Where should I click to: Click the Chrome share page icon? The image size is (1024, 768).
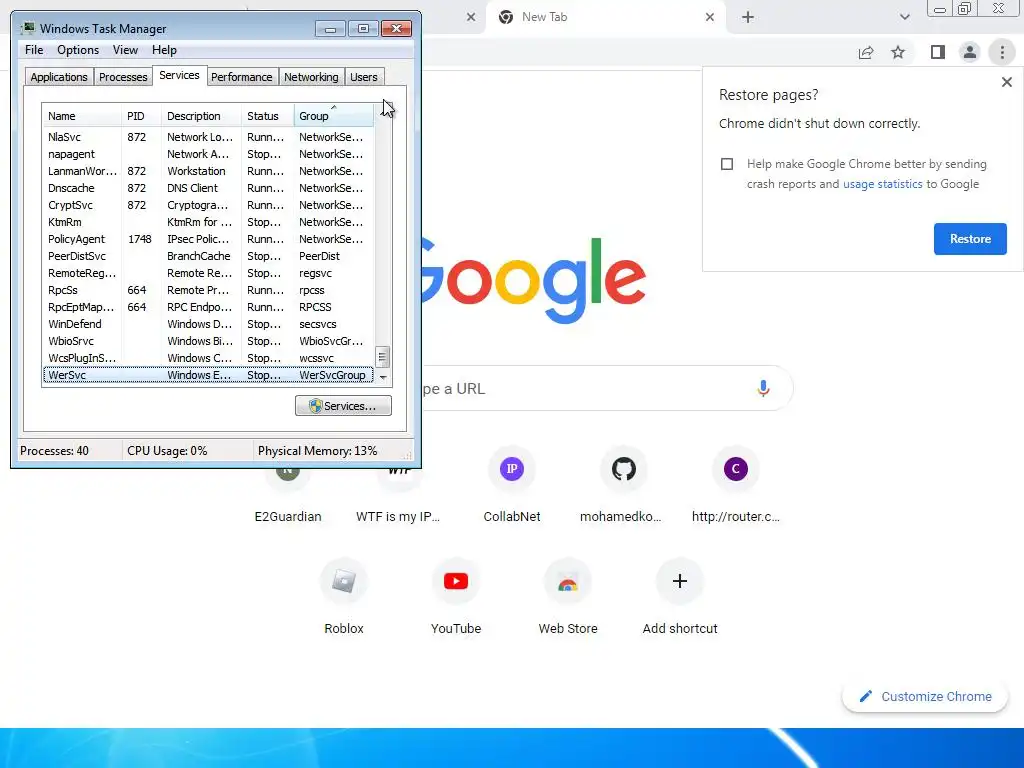click(866, 52)
